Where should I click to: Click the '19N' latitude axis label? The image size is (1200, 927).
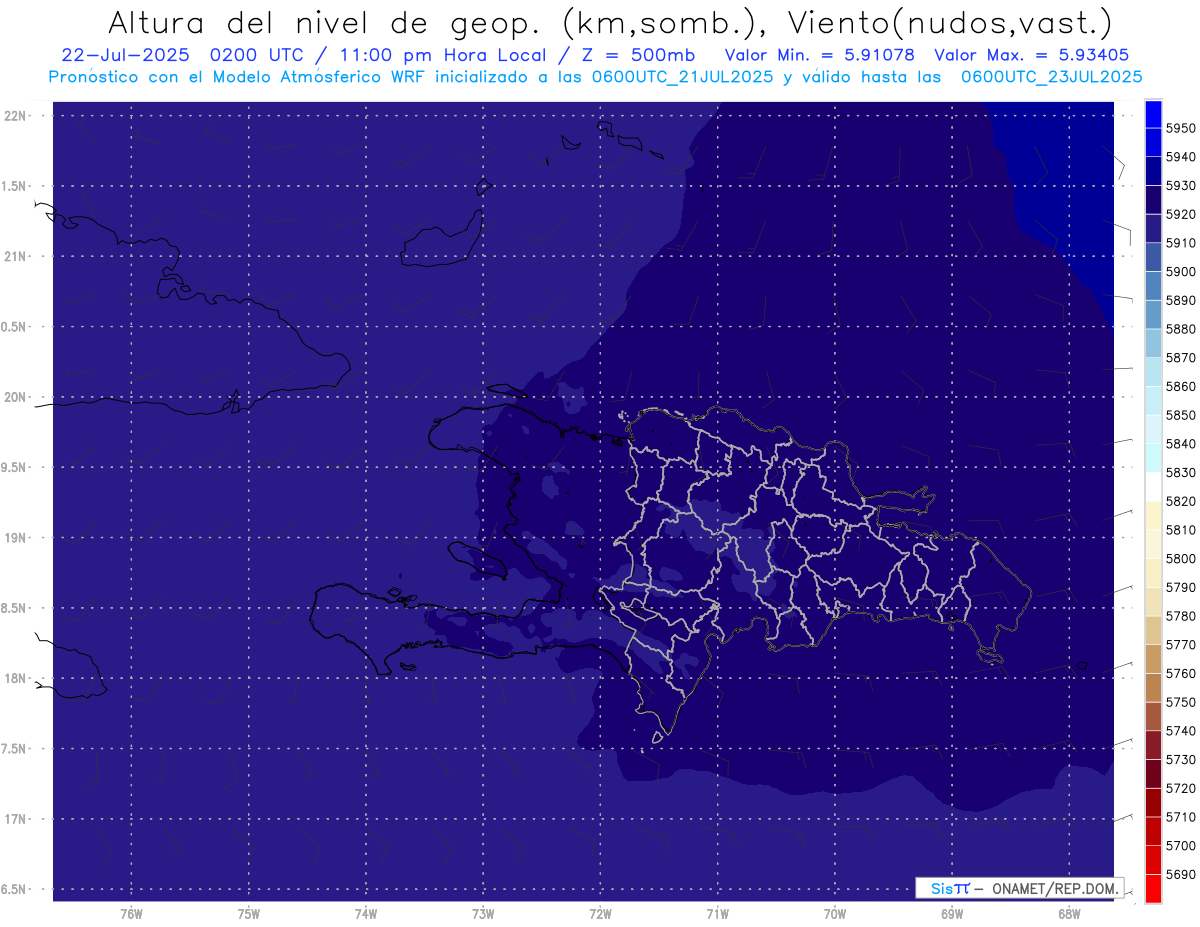coord(15,537)
